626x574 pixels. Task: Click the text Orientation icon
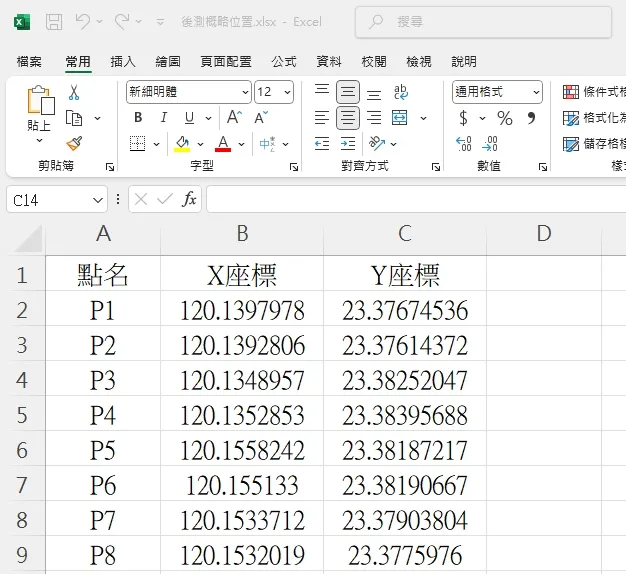377,144
